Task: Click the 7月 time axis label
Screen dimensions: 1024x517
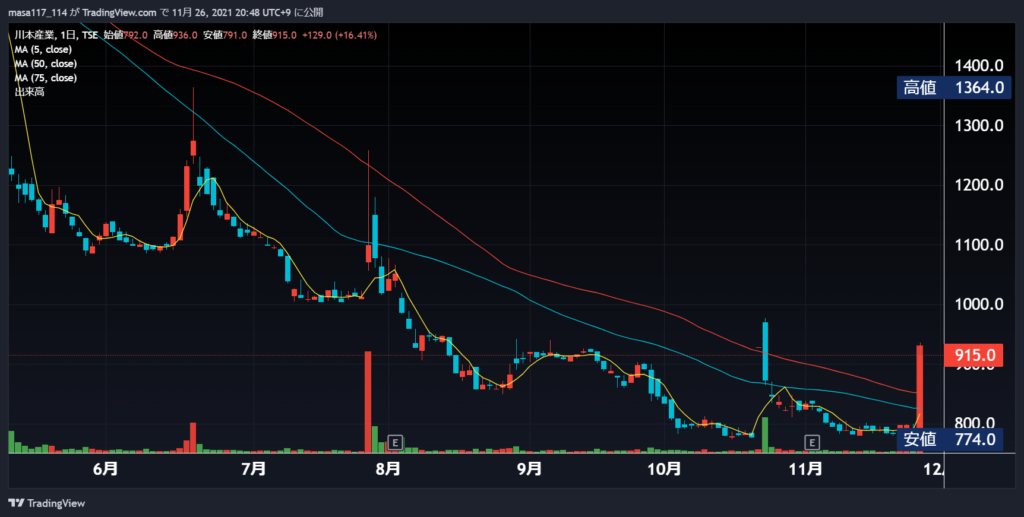Action: [x=253, y=469]
